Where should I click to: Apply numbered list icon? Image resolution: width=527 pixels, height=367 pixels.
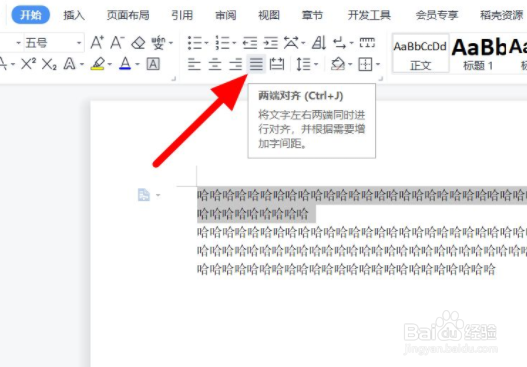[222, 43]
